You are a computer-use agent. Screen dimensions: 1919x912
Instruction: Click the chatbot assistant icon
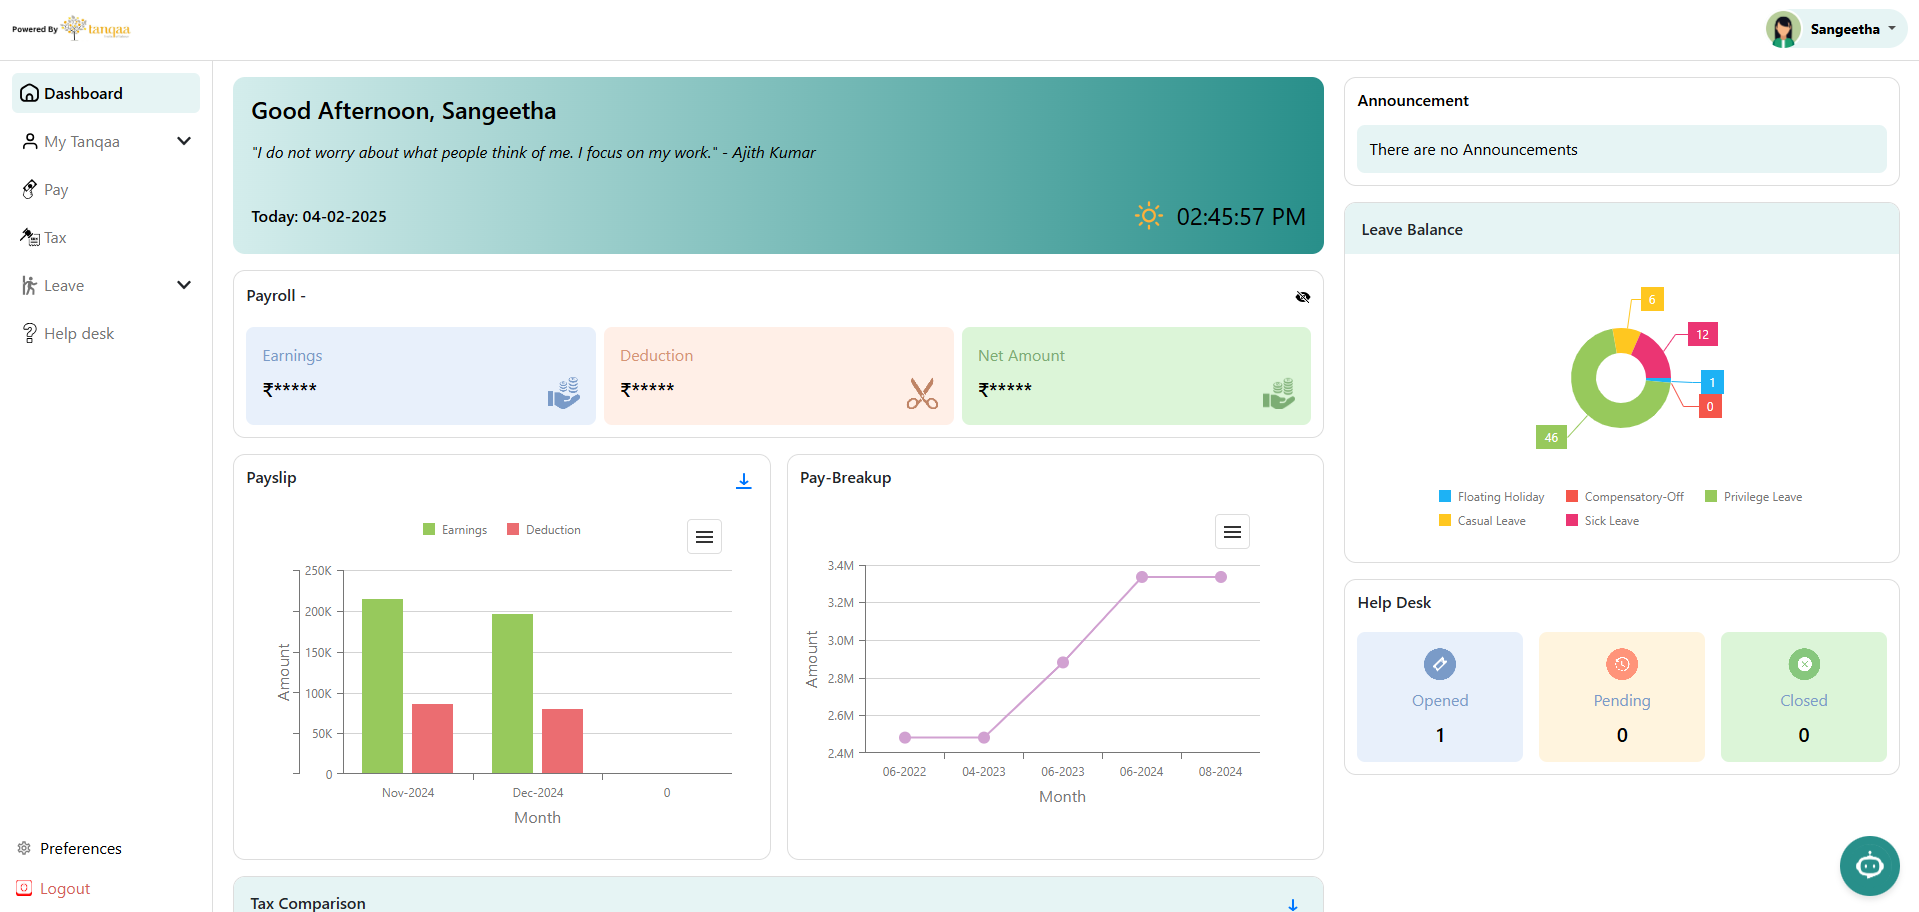click(x=1868, y=865)
